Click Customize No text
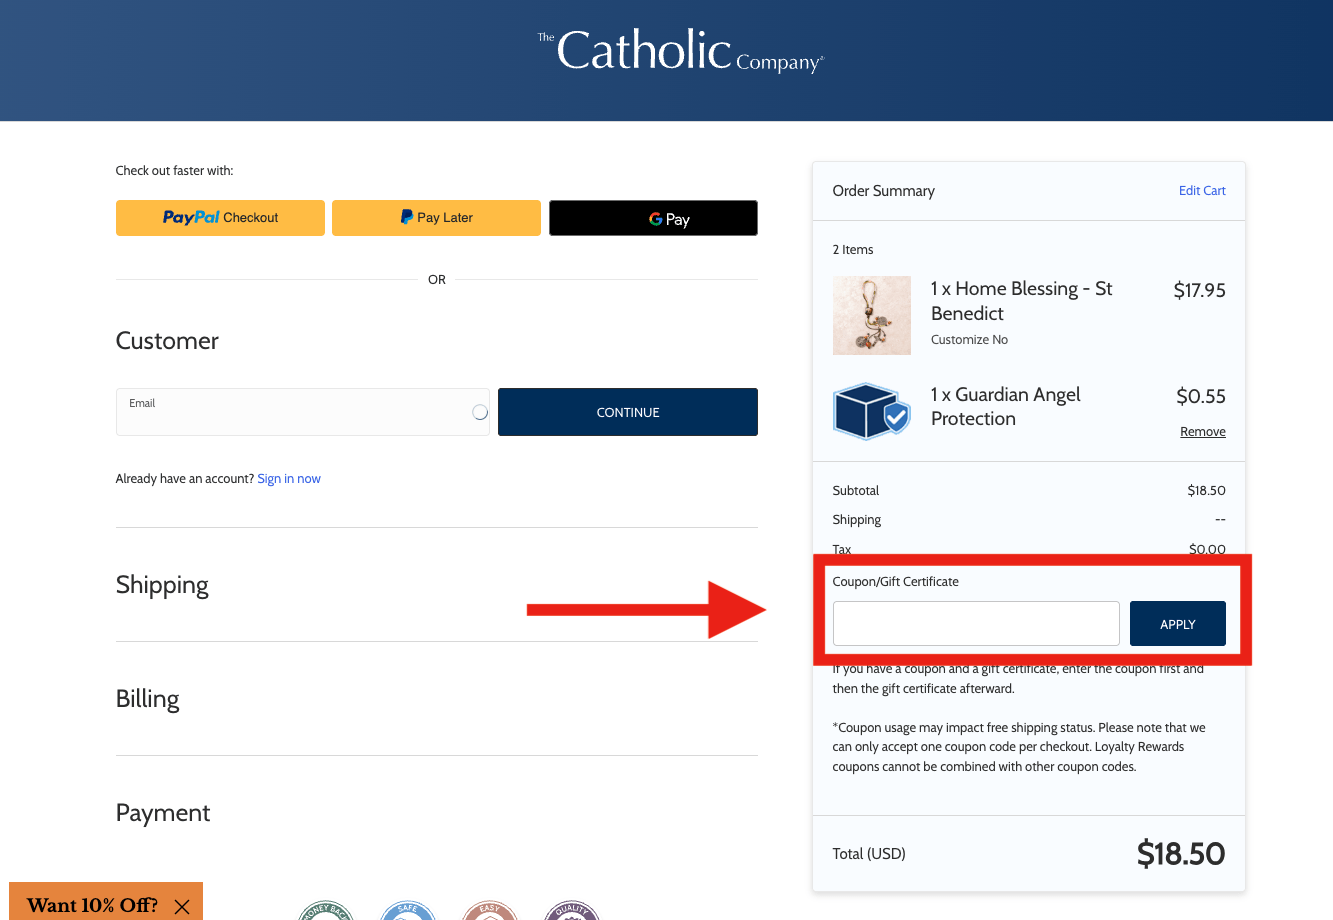This screenshot has width=1333, height=920. pos(969,340)
